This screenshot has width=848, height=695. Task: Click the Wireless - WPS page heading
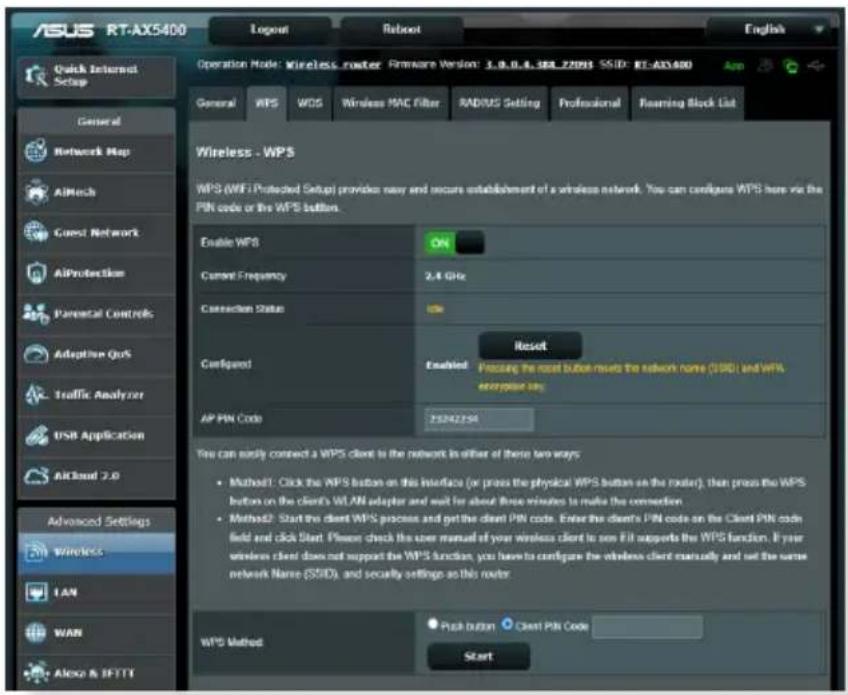246,152
